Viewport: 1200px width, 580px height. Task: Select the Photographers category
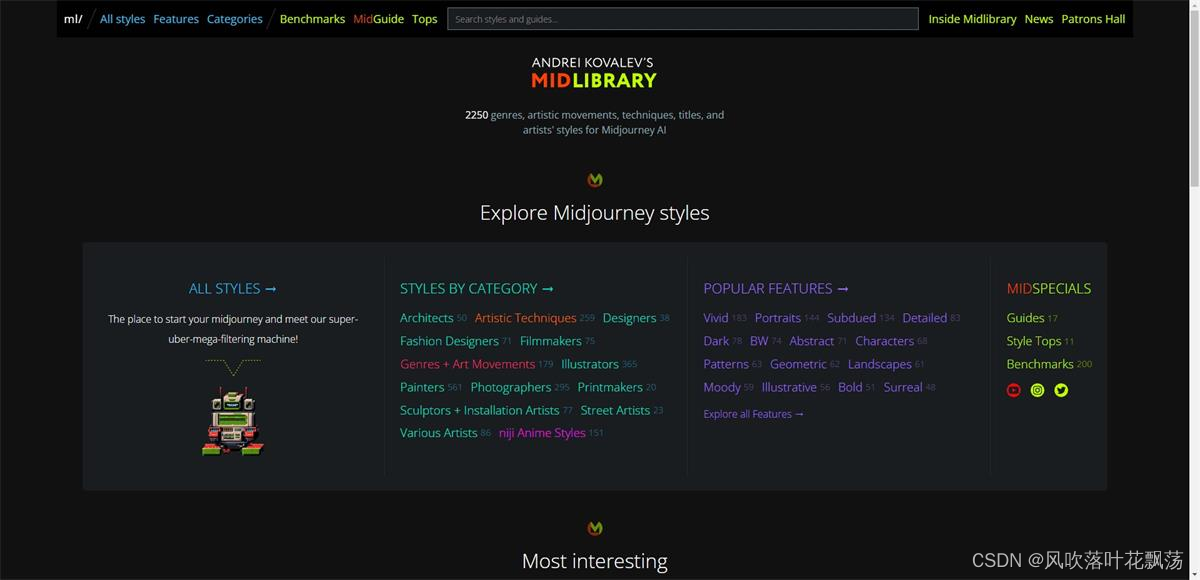coord(511,387)
